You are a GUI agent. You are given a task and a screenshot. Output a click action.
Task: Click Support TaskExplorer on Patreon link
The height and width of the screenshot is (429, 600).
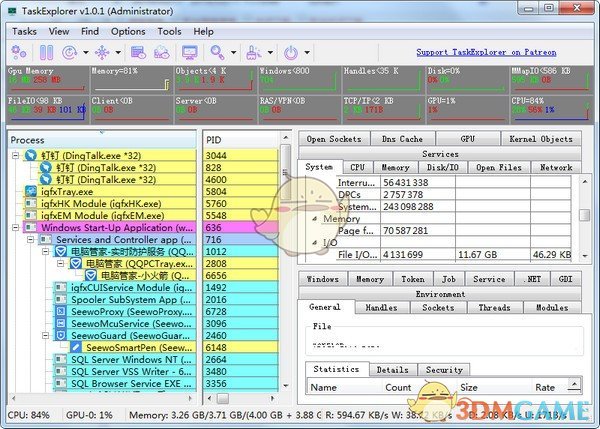pyautogui.click(x=486, y=52)
